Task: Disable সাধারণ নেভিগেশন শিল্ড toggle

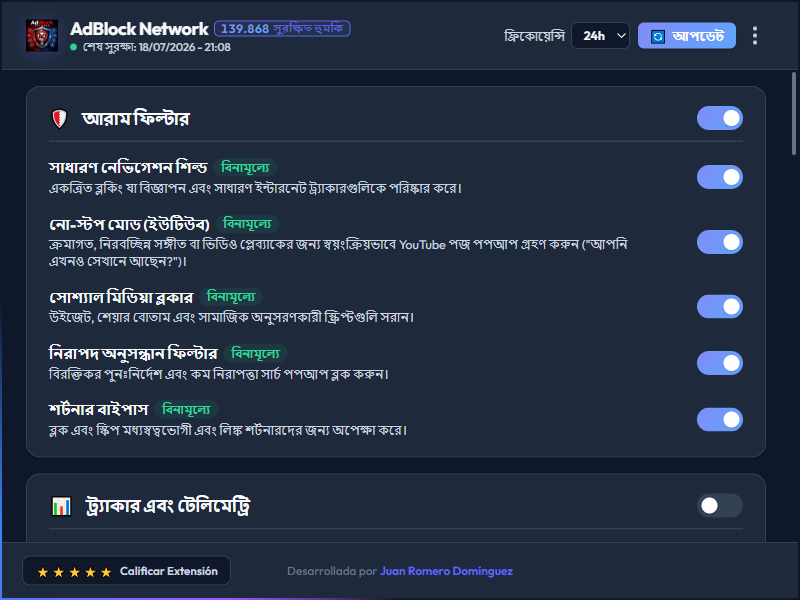Action: pyautogui.click(x=719, y=177)
